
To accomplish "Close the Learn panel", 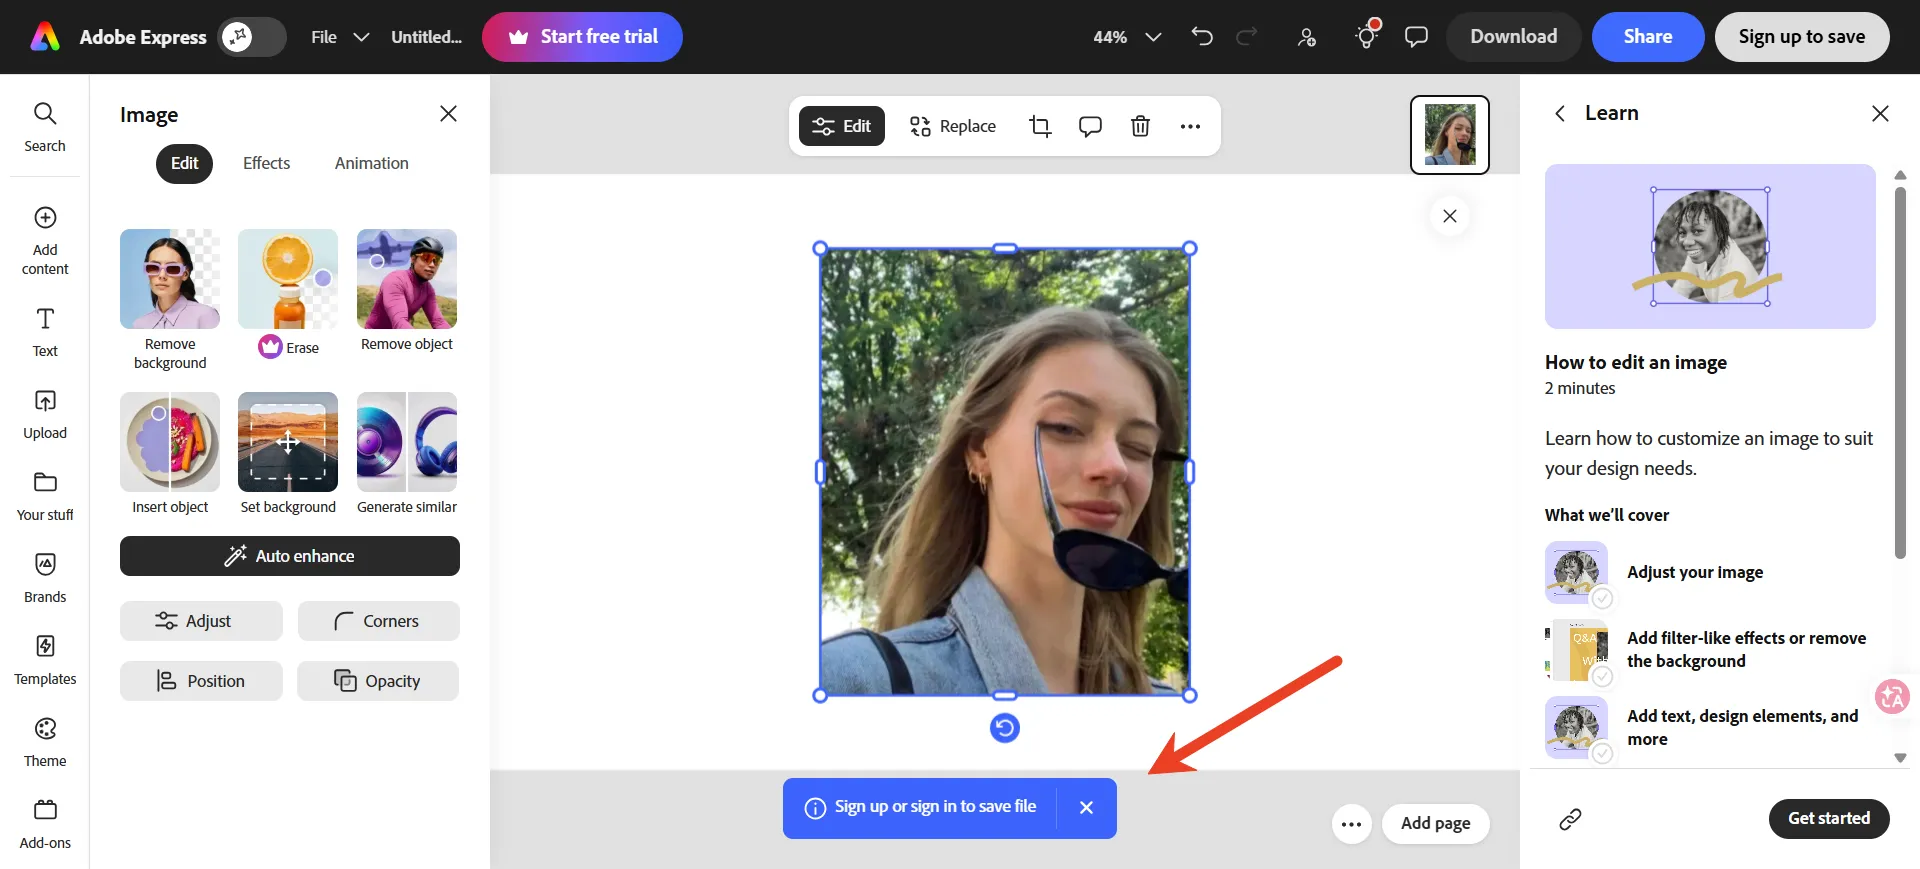I will coord(1880,113).
